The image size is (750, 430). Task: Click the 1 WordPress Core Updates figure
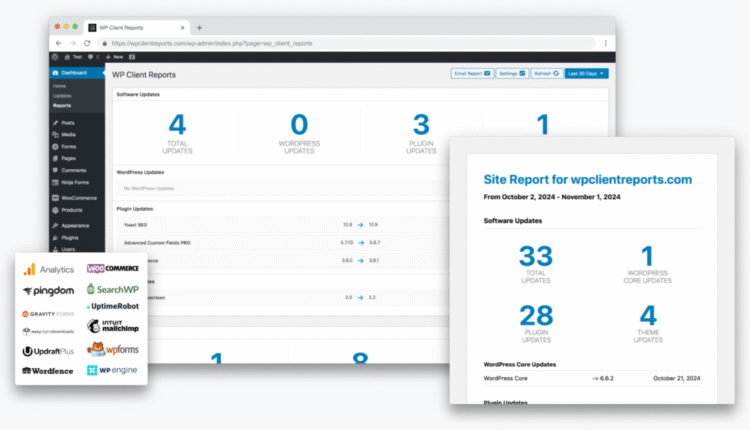(647, 256)
